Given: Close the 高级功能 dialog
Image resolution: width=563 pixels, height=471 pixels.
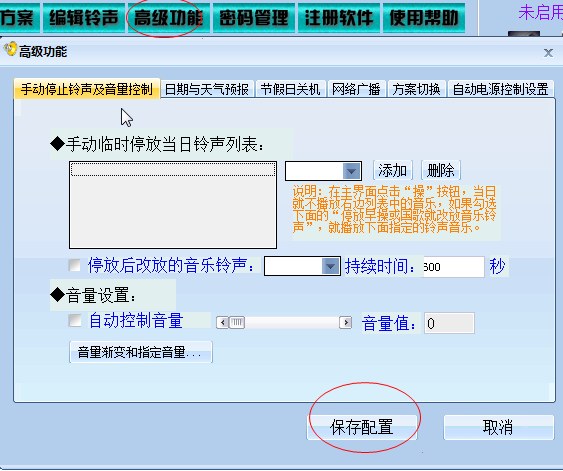Looking at the screenshot, I should [x=548, y=53].
